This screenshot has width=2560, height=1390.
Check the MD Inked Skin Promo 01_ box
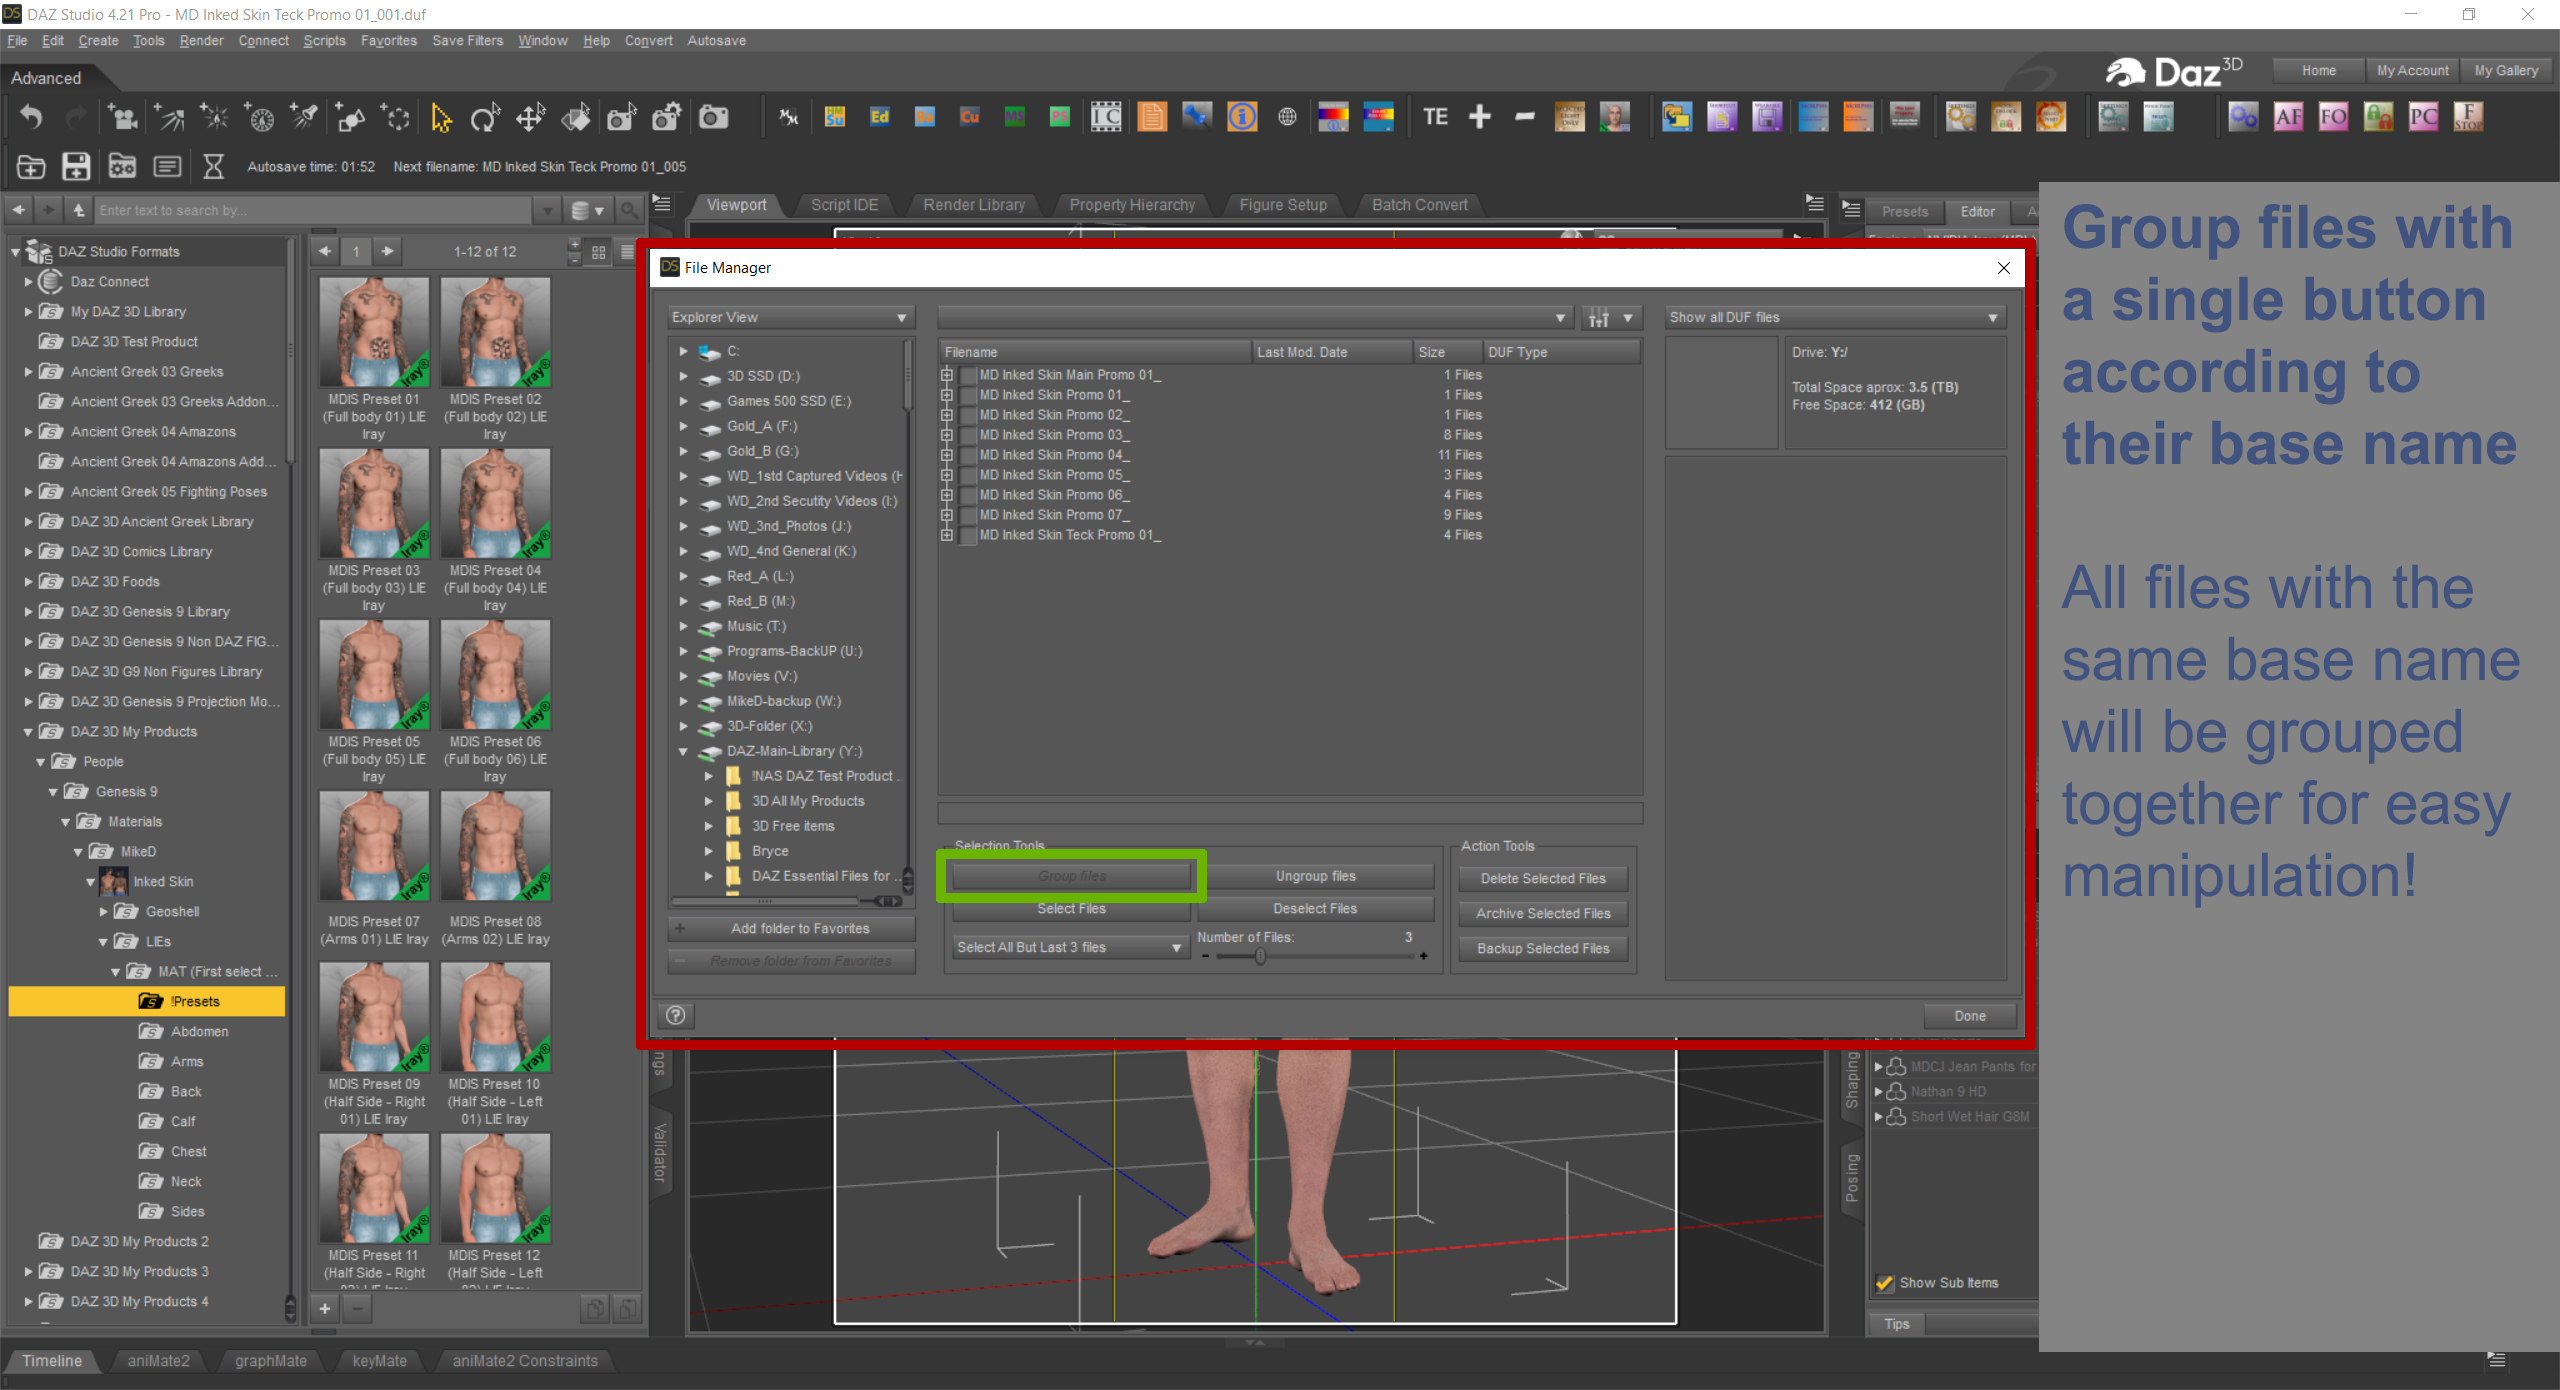coord(968,395)
